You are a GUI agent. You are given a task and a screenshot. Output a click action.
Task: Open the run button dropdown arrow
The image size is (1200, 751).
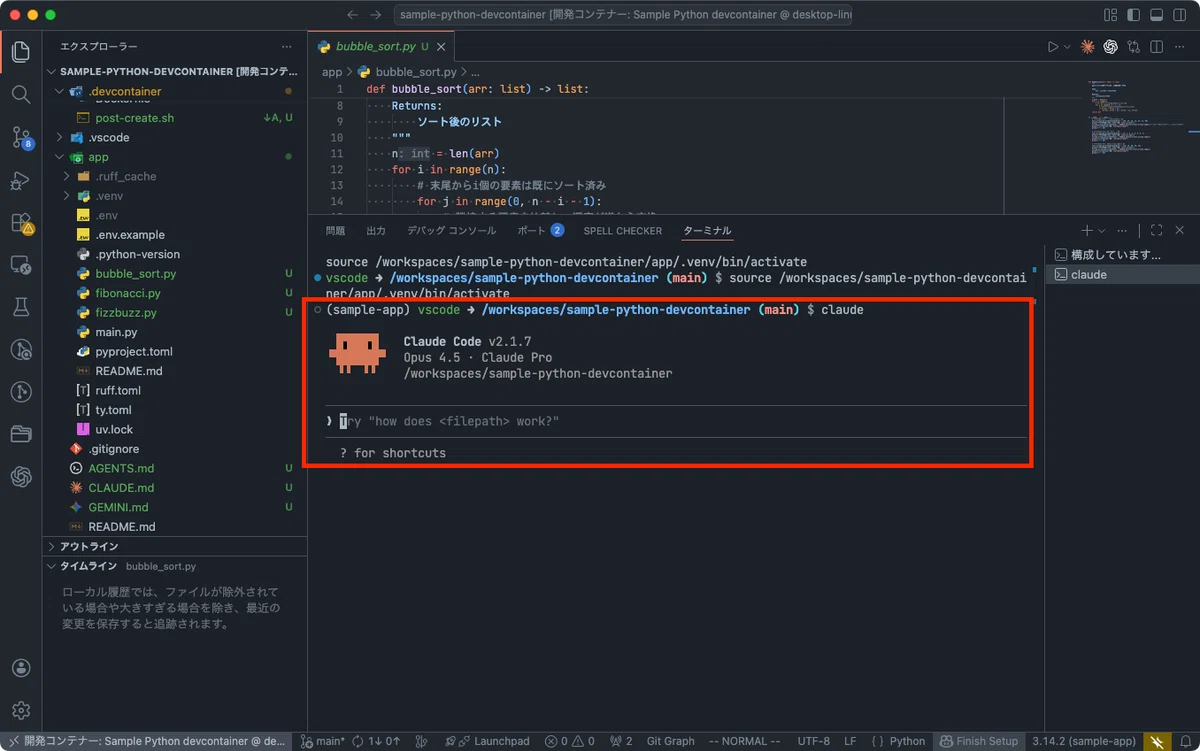1067,47
